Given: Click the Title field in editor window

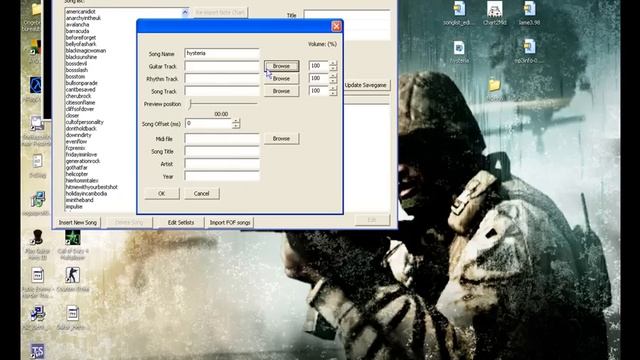Looking at the screenshot, I should click(347, 15).
